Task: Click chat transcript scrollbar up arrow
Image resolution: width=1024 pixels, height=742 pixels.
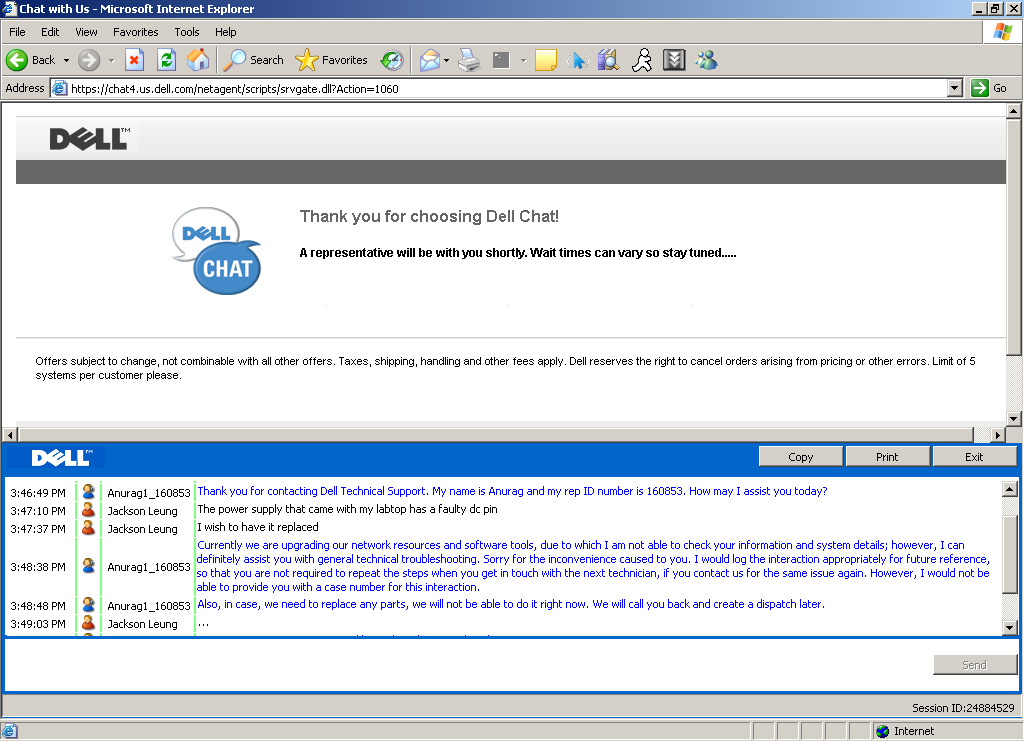Action: coord(1010,489)
